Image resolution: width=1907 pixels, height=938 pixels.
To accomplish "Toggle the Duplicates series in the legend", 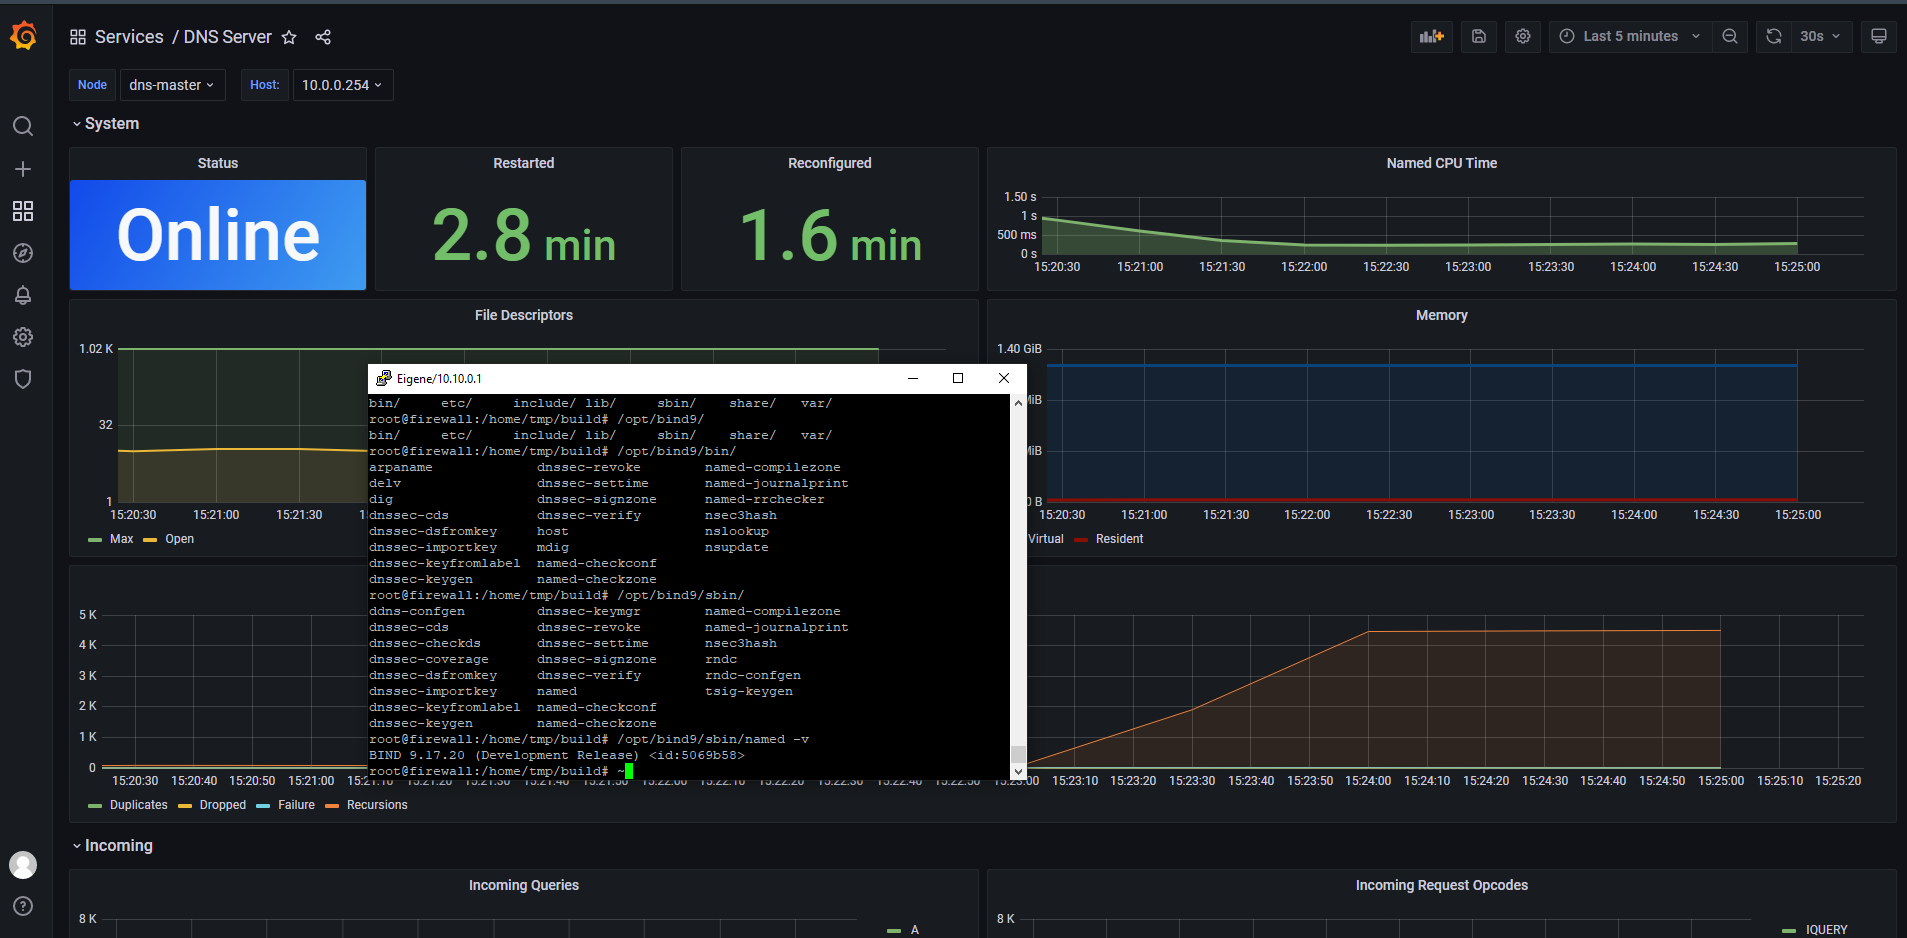I will pyautogui.click(x=138, y=804).
